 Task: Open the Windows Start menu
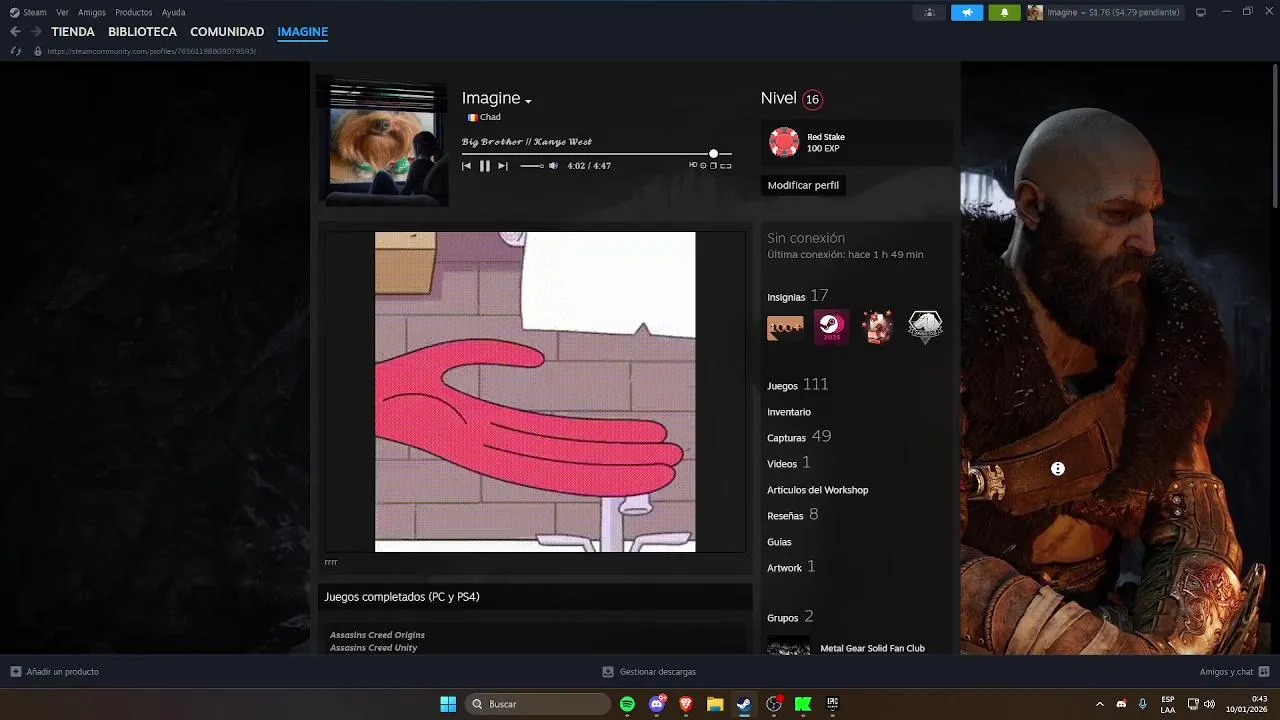pos(448,704)
